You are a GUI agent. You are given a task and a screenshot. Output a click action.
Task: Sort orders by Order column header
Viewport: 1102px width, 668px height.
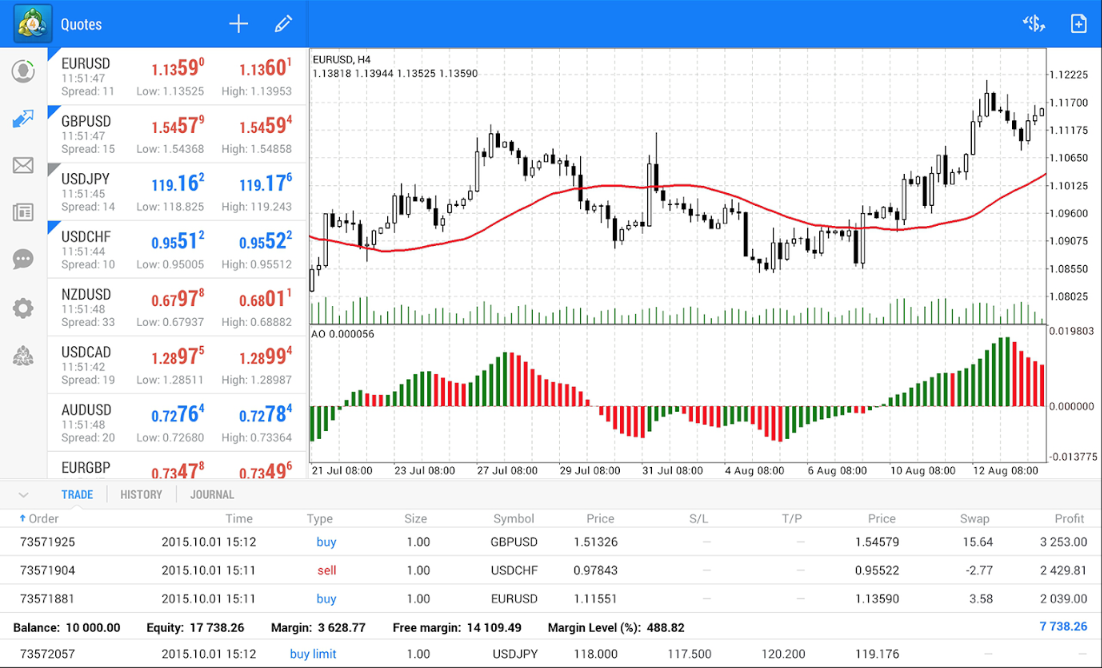tap(40, 519)
